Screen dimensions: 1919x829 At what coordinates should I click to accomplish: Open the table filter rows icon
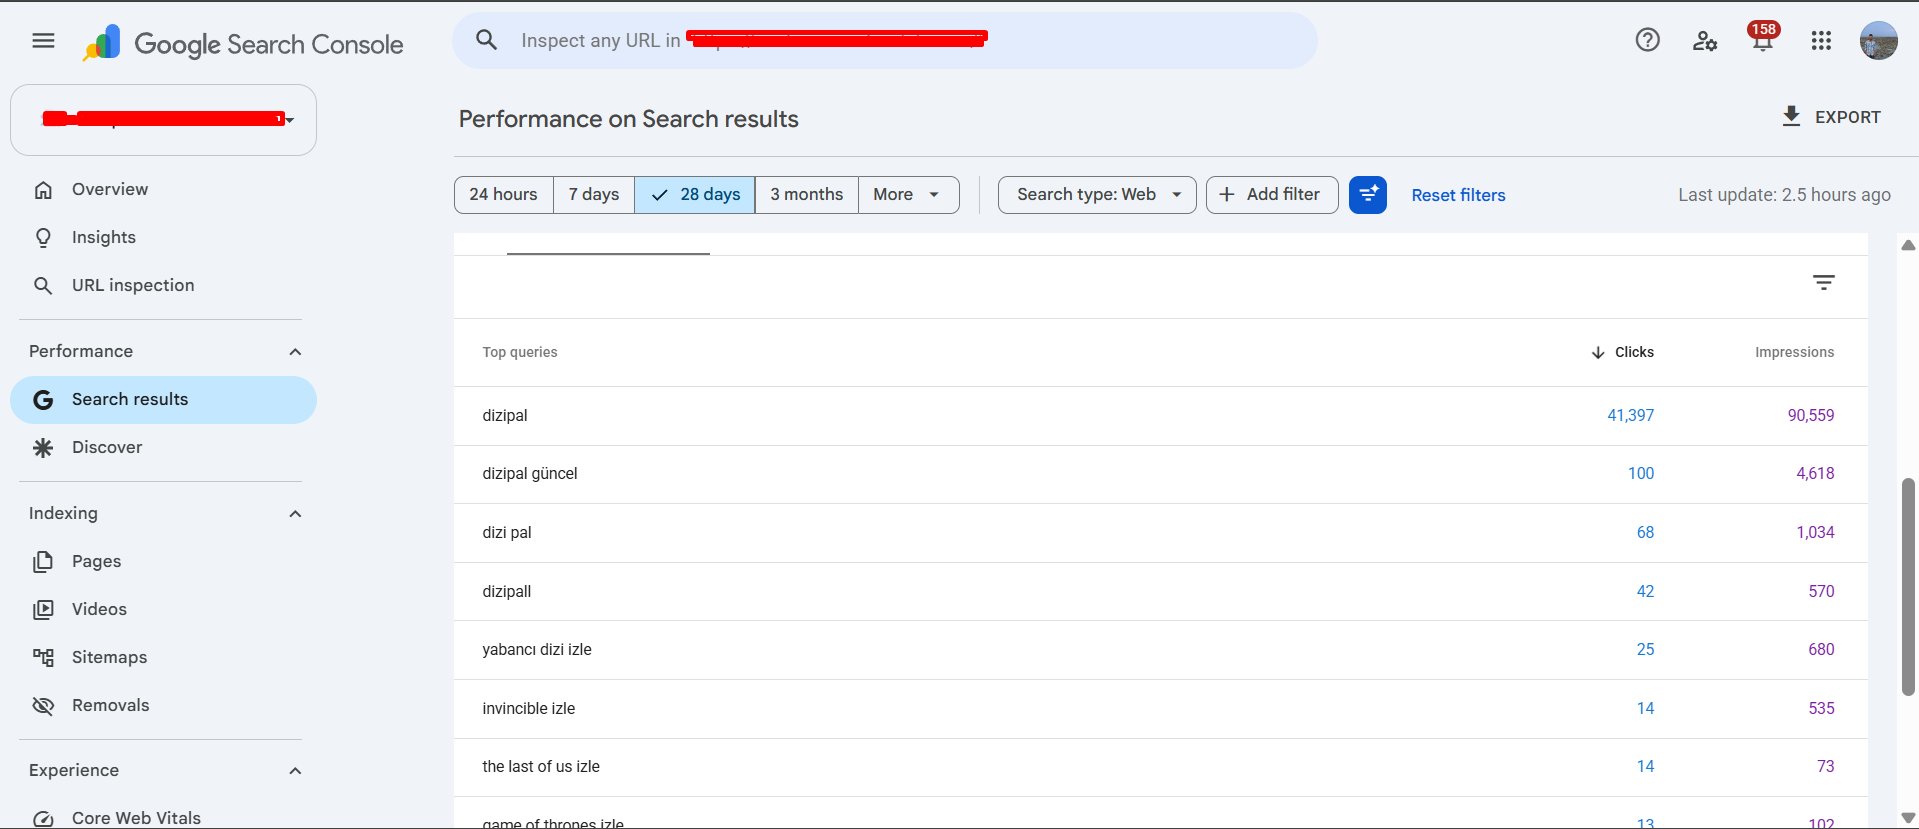1823,283
